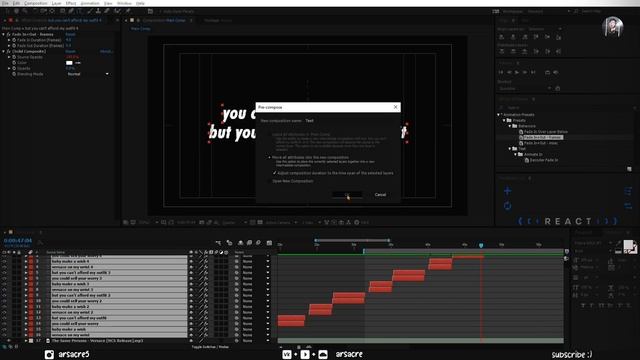Open the Blending Mode dropdown

tap(88, 74)
